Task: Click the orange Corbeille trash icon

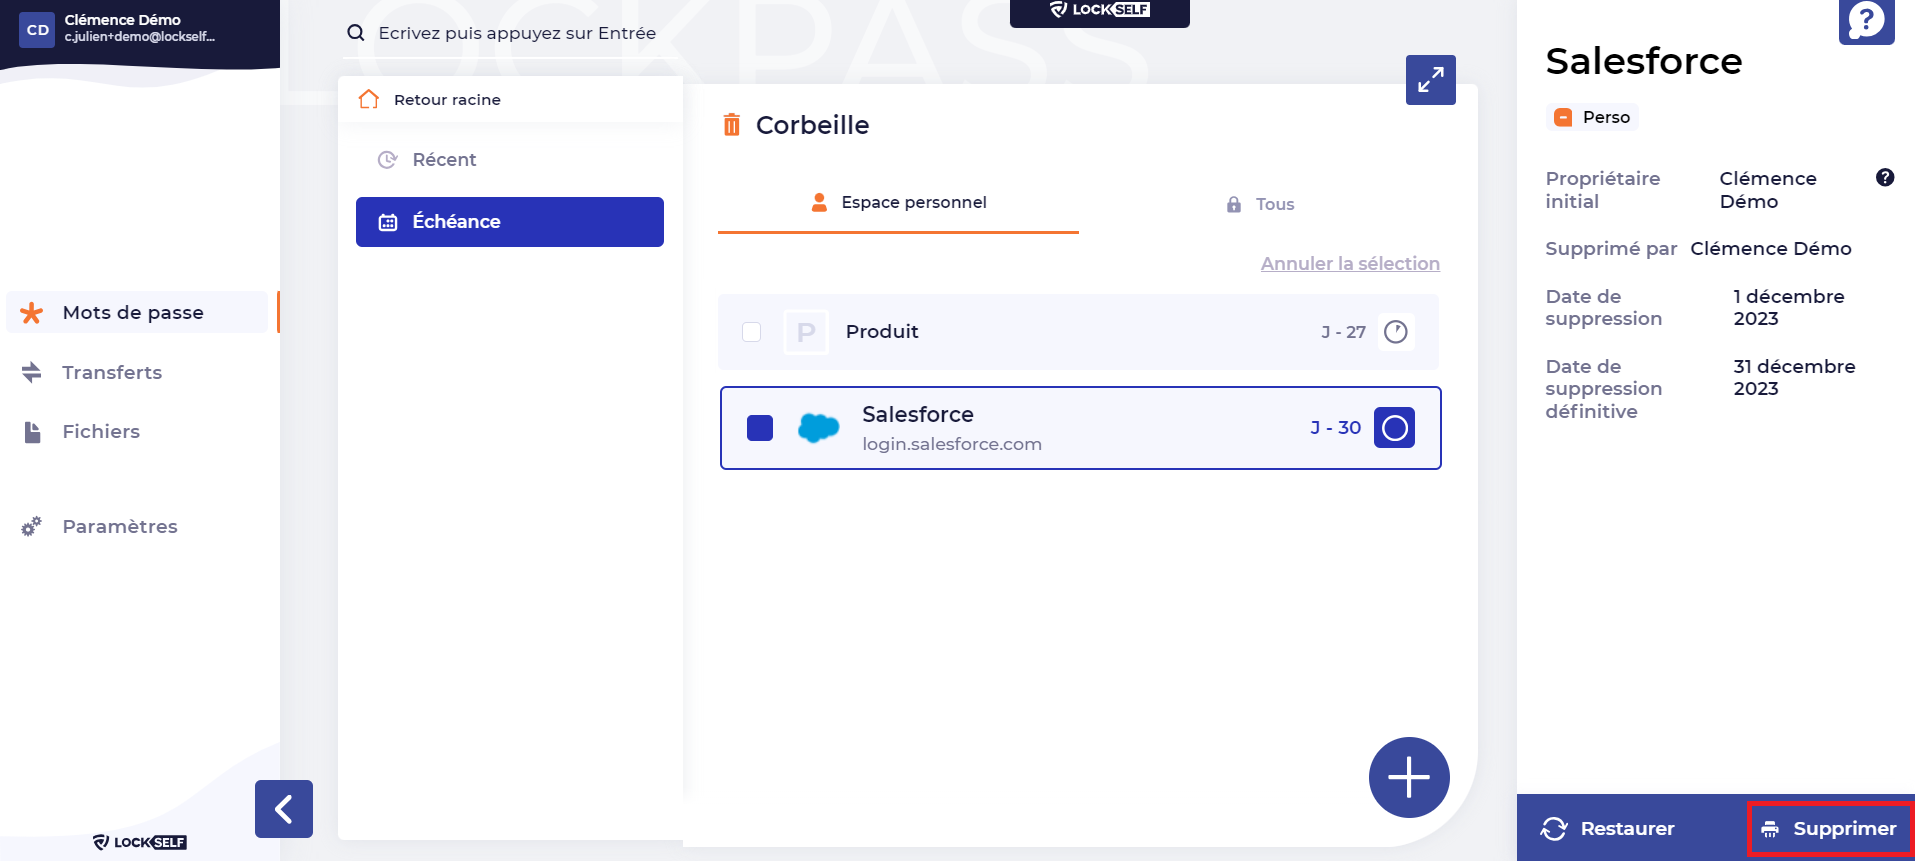Action: point(732,125)
